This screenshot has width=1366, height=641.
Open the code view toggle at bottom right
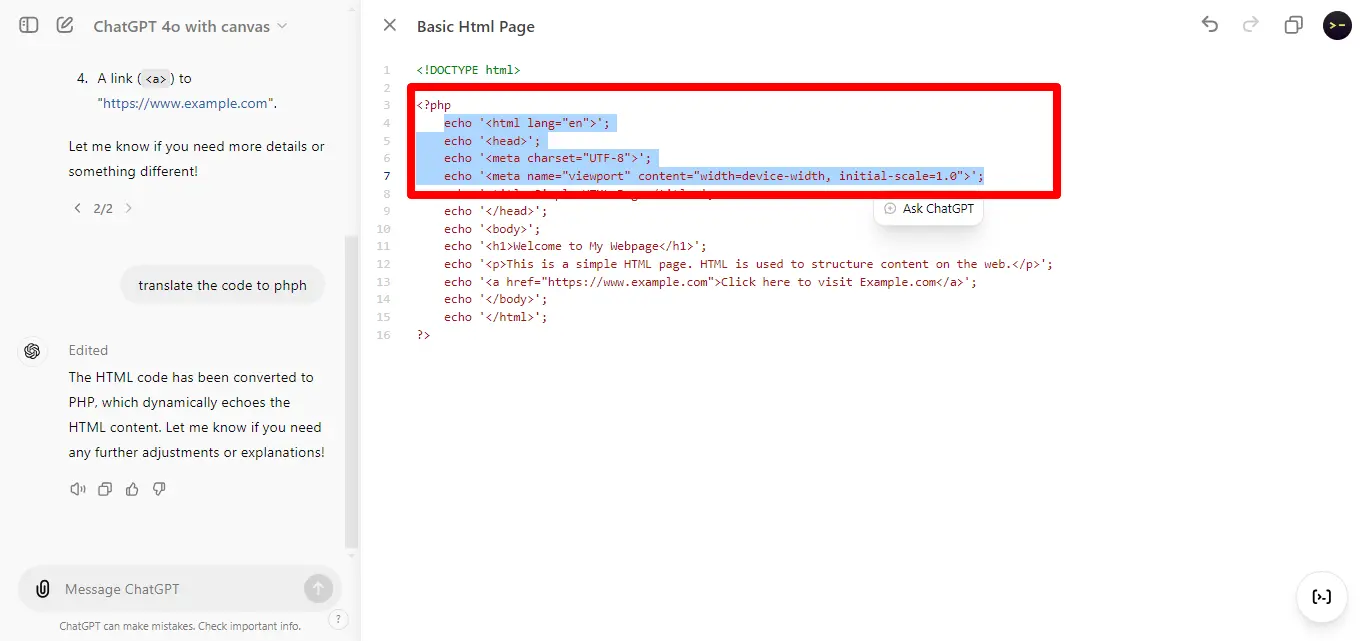tap(1322, 597)
